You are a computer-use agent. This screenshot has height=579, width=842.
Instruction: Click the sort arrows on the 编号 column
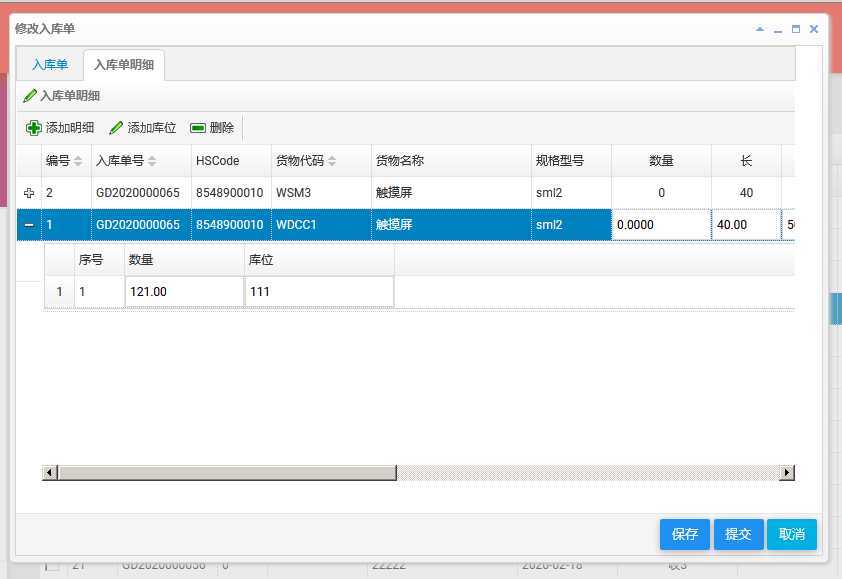pos(78,161)
